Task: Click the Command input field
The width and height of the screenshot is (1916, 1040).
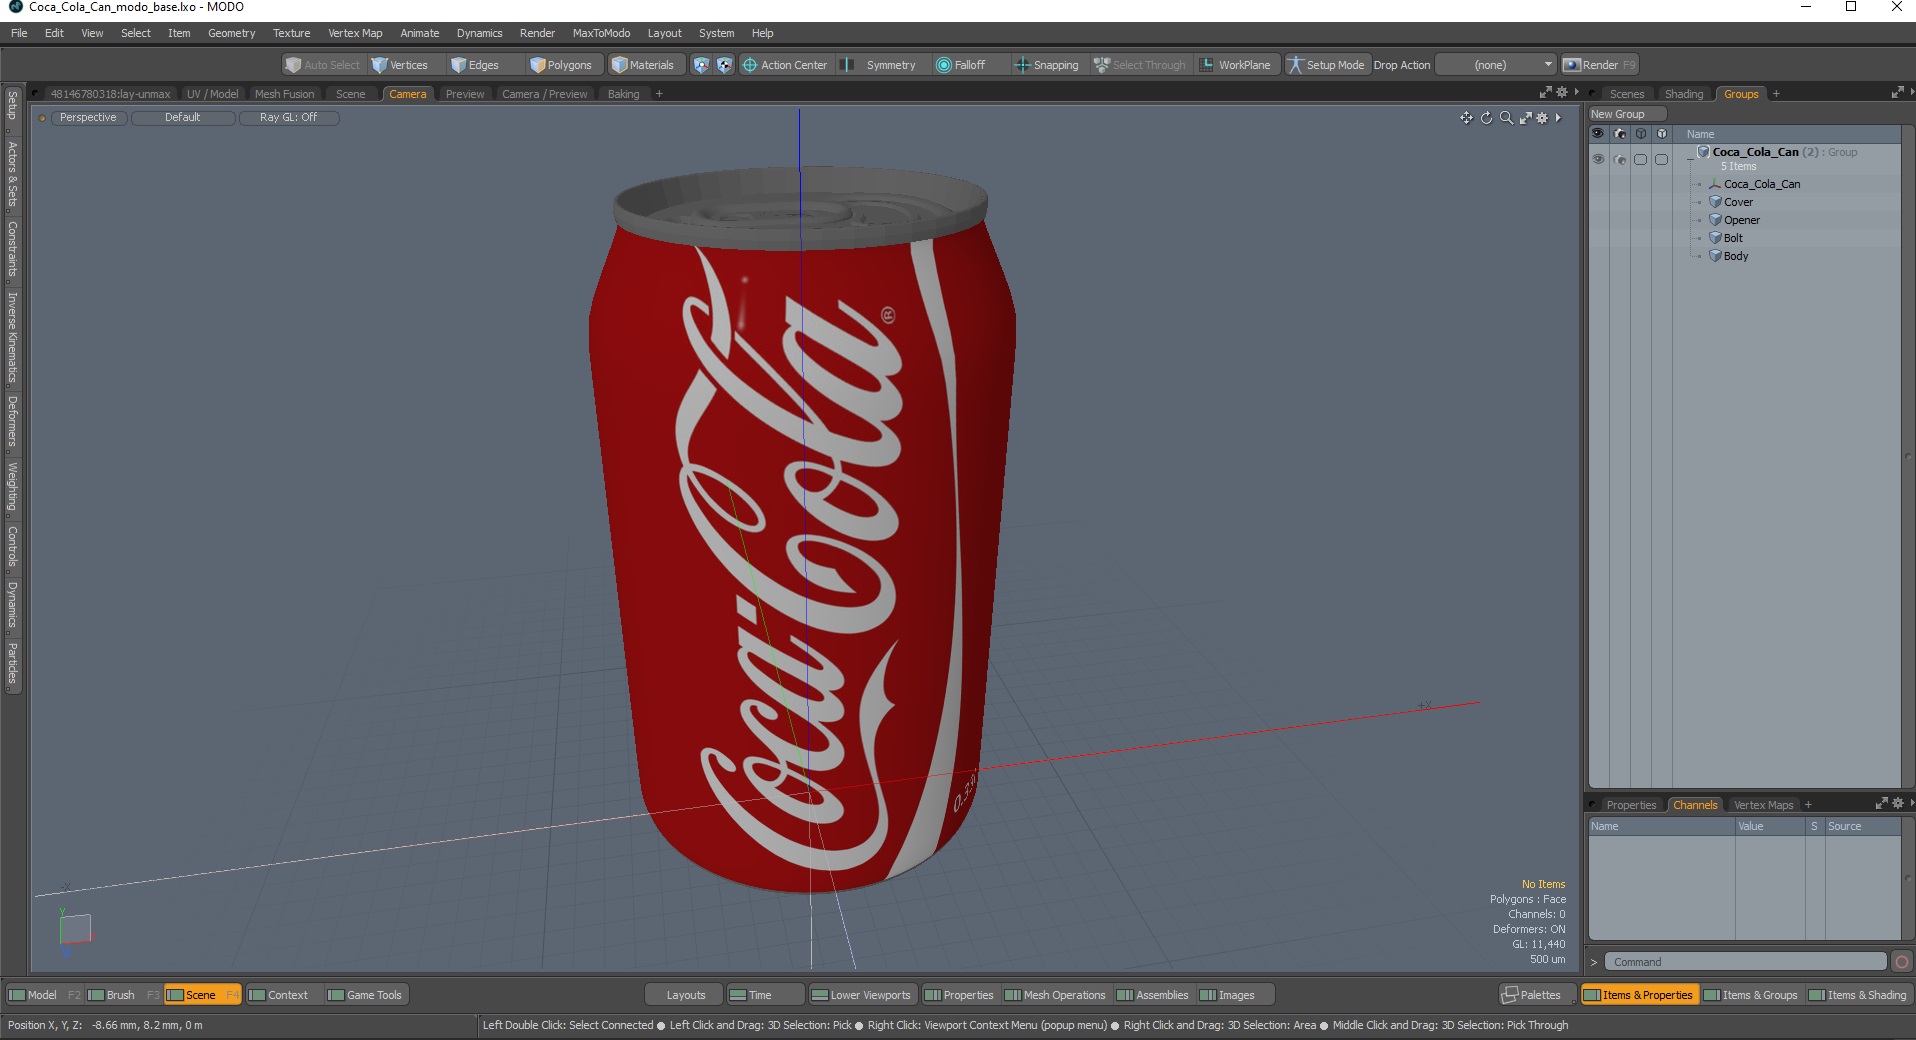Action: coord(1745,962)
